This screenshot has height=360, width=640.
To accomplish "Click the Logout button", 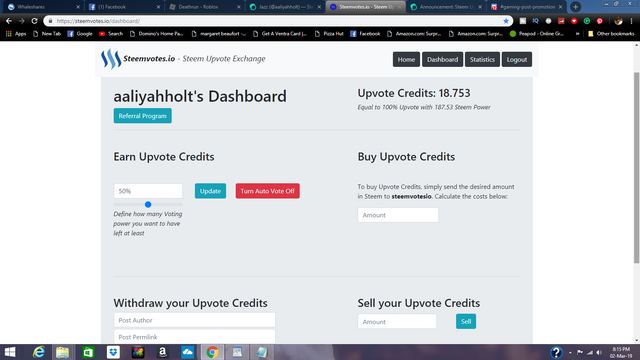I will (x=517, y=60).
